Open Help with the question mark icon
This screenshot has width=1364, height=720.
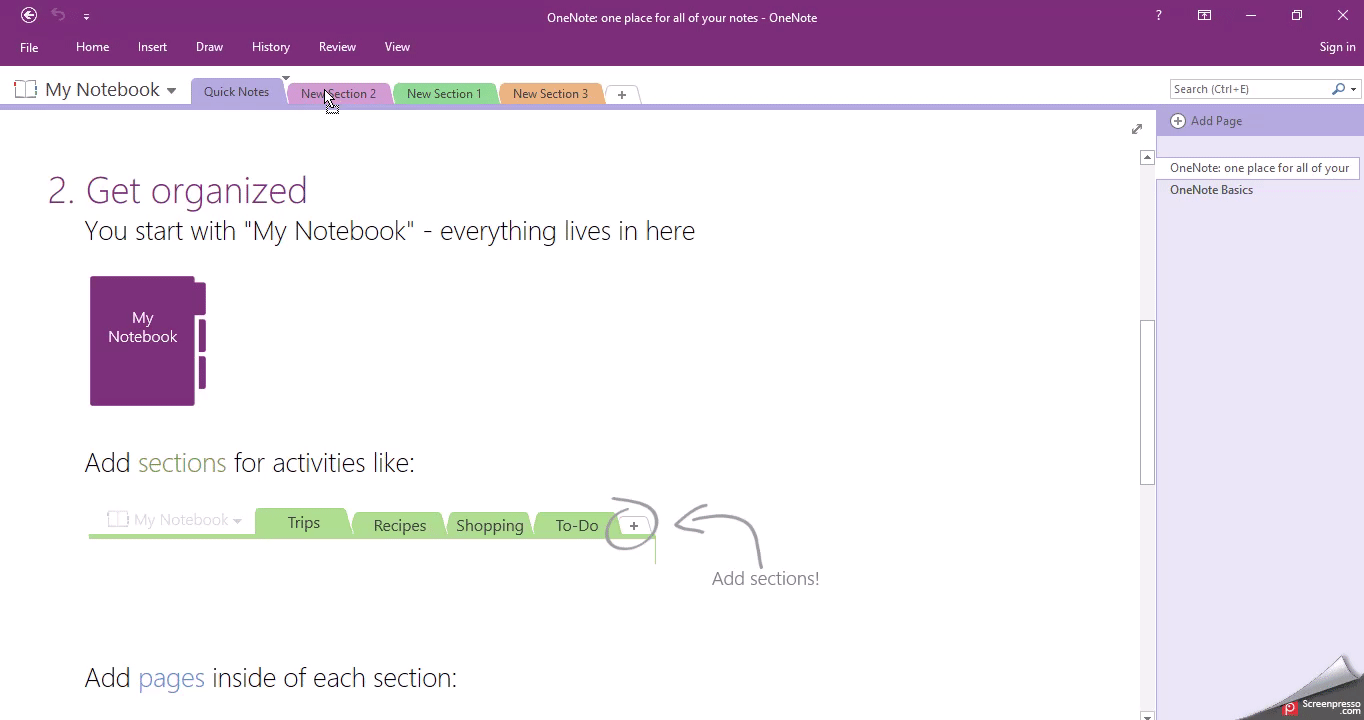[x=1157, y=15]
